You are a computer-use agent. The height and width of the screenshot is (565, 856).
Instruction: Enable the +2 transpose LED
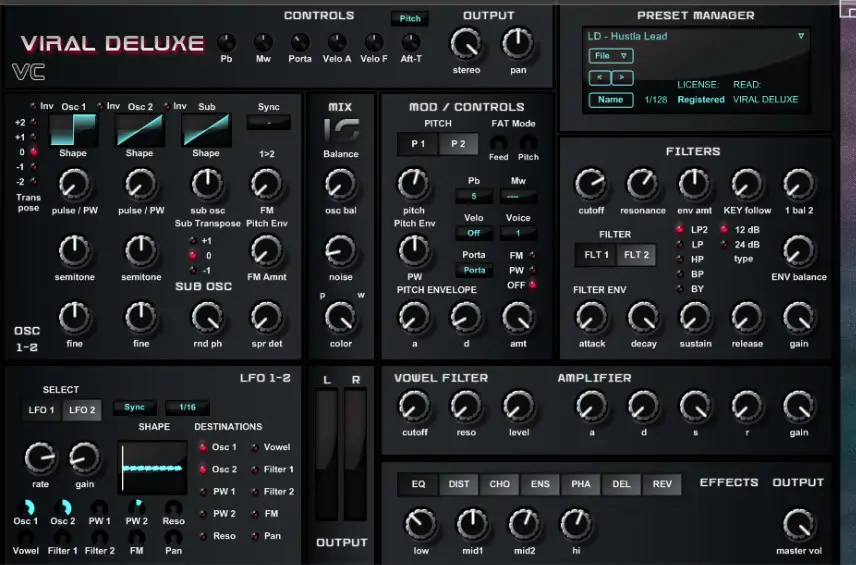click(34, 122)
